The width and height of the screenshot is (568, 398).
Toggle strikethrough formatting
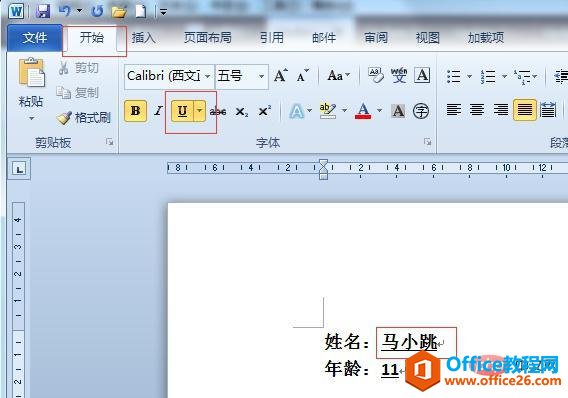218,111
